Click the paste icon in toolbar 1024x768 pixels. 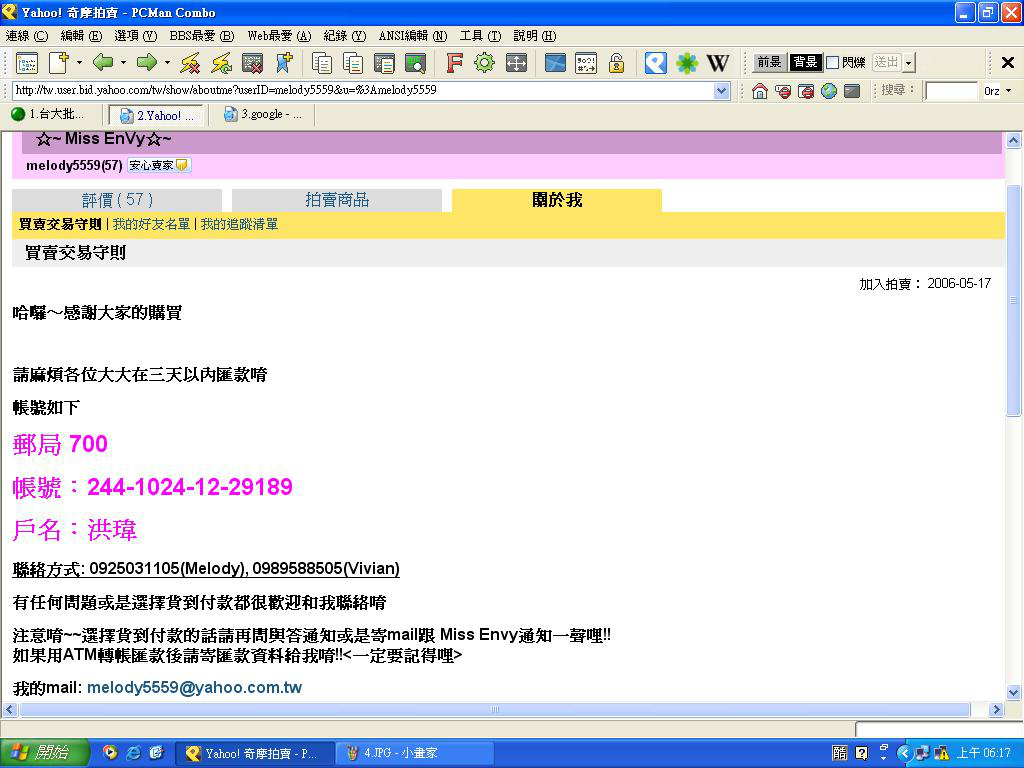coord(353,63)
